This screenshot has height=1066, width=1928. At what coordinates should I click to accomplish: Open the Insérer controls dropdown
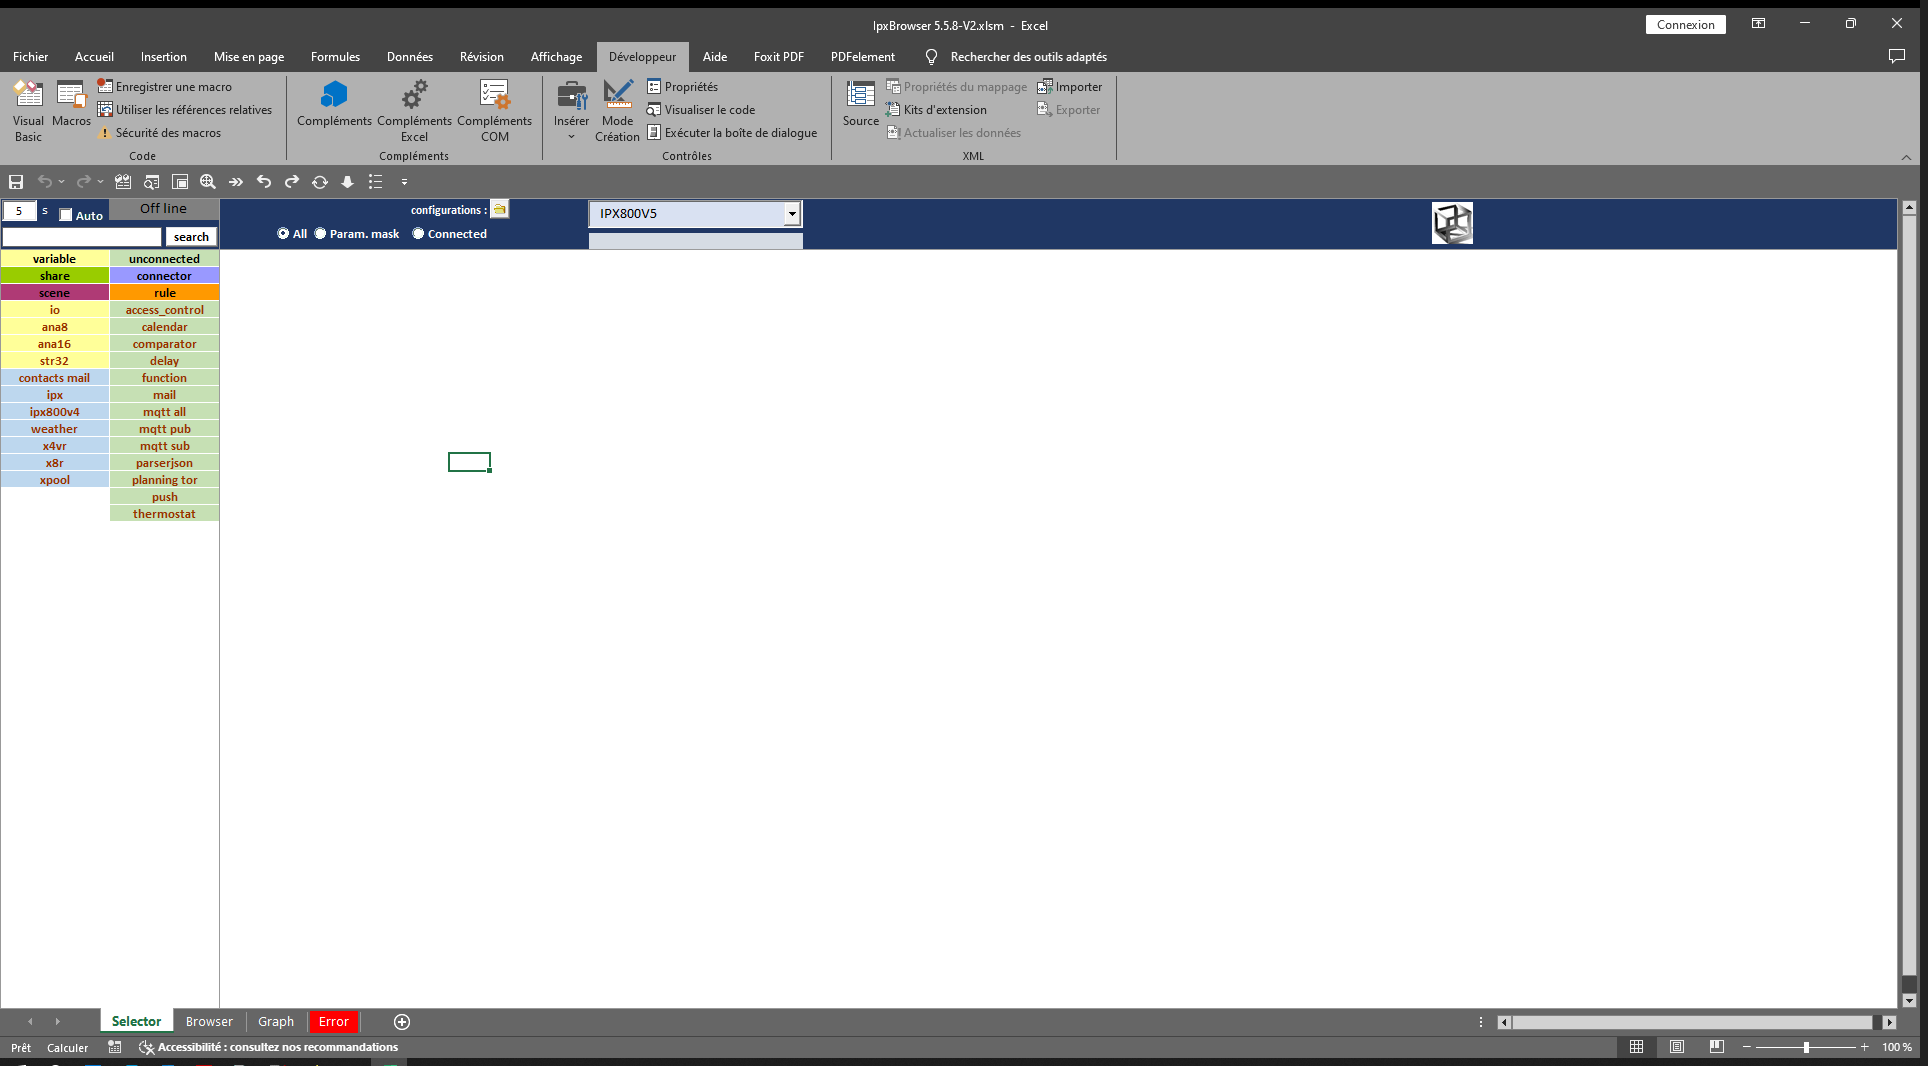[571, 110]
